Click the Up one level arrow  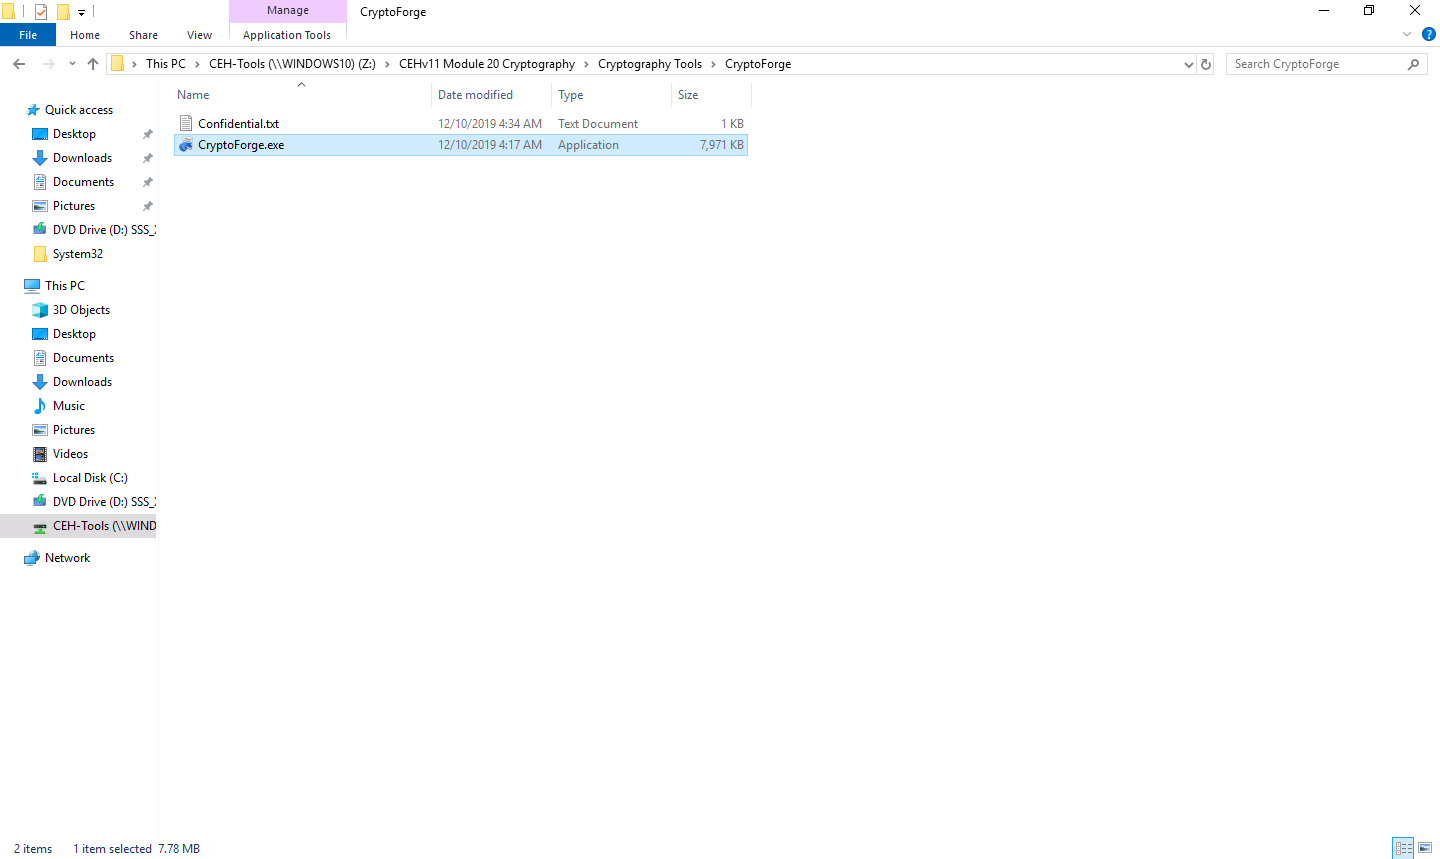pyautogui.click(x=93, y=64)
